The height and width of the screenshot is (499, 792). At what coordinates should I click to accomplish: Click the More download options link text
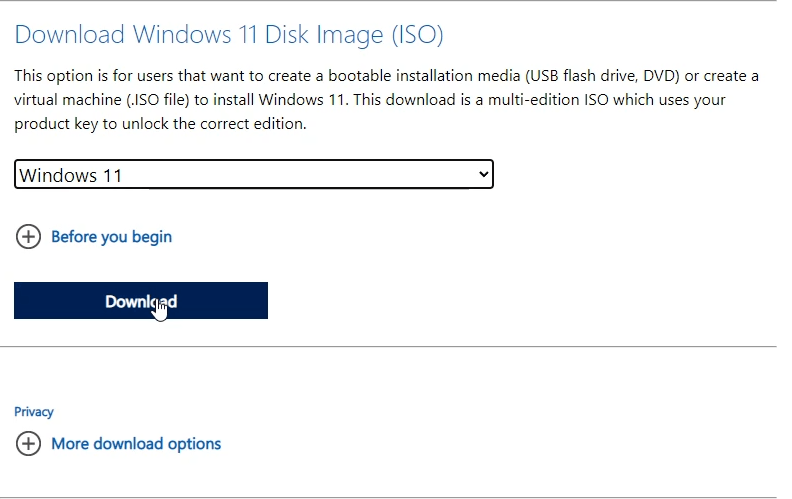pos(136,444)
